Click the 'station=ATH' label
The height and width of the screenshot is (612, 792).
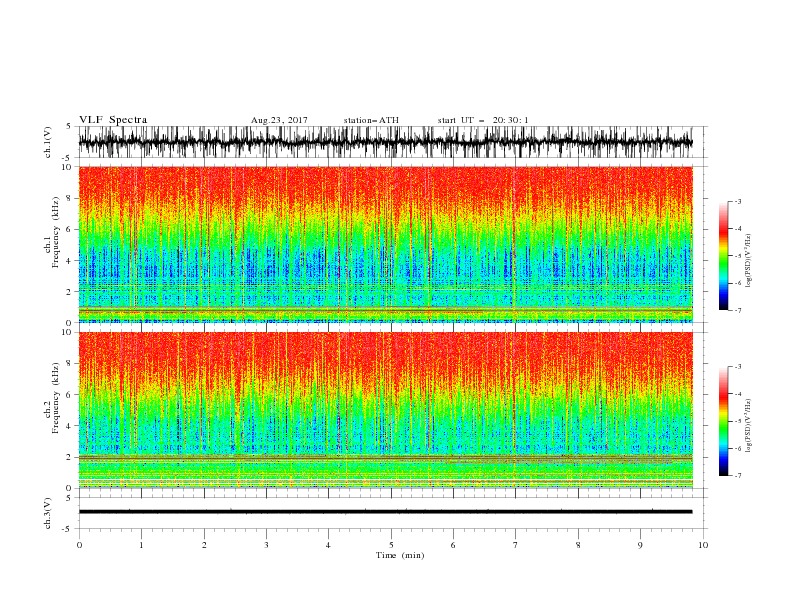click(x=371, y=120)
